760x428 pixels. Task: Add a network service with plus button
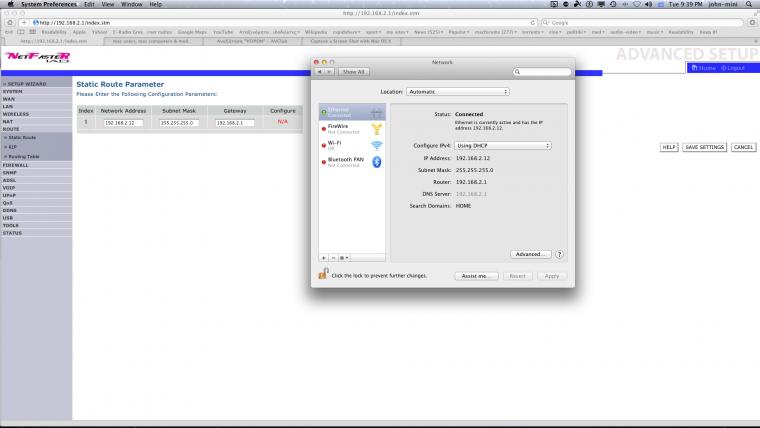(324, 257)
